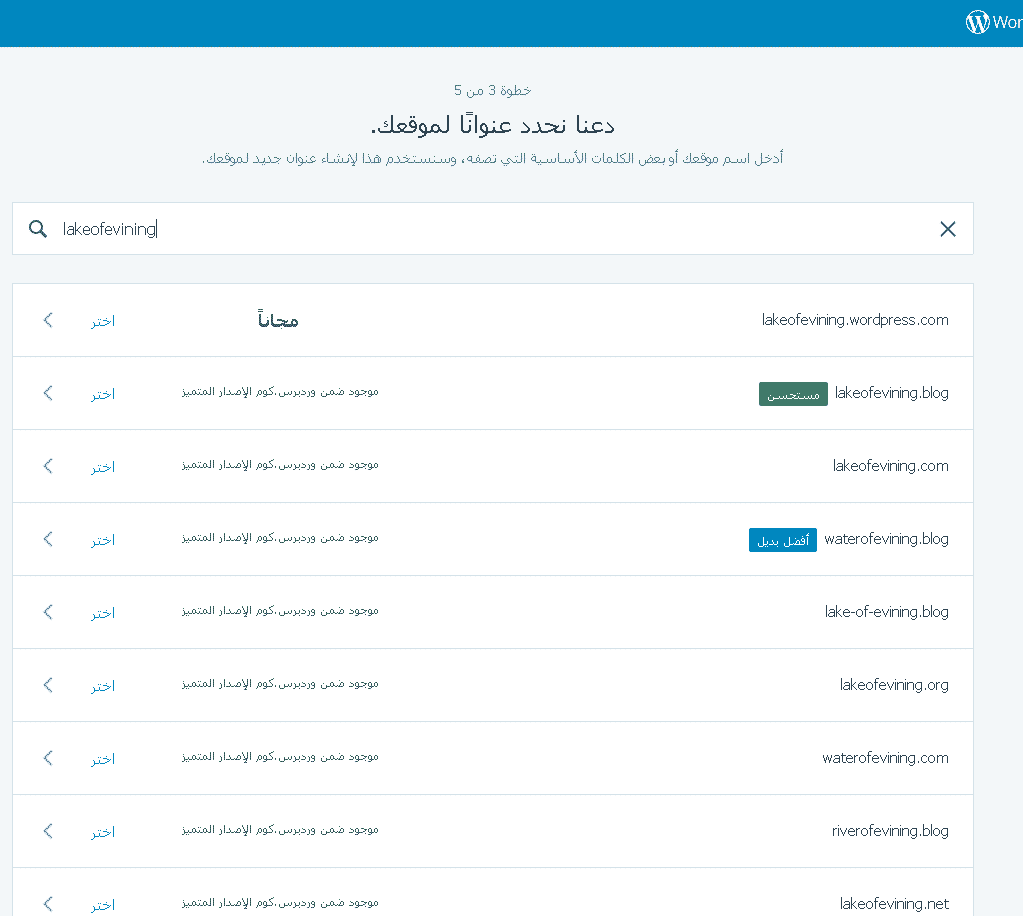Select اختر for lakeofevining.com
Screen dimensions: 1023x916
coord(101,466)
